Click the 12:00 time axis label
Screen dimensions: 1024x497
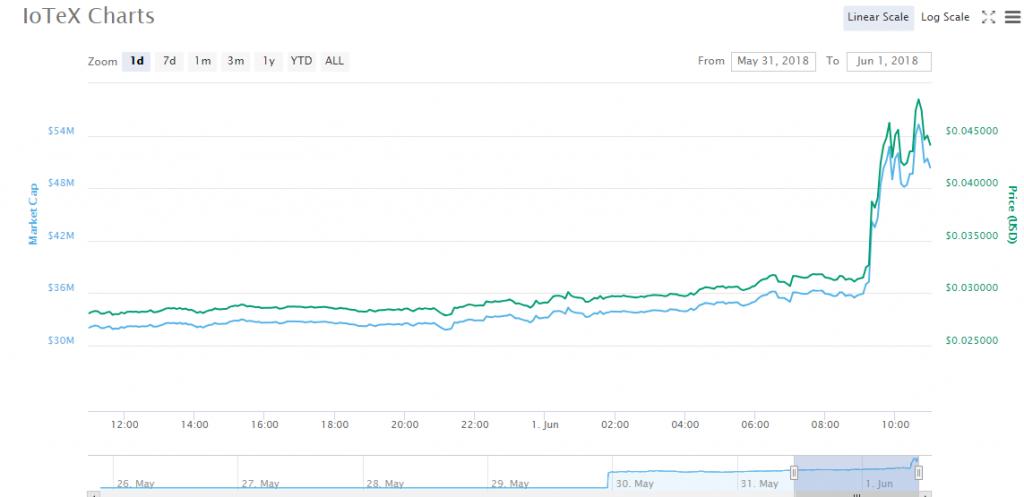(124, 425)
